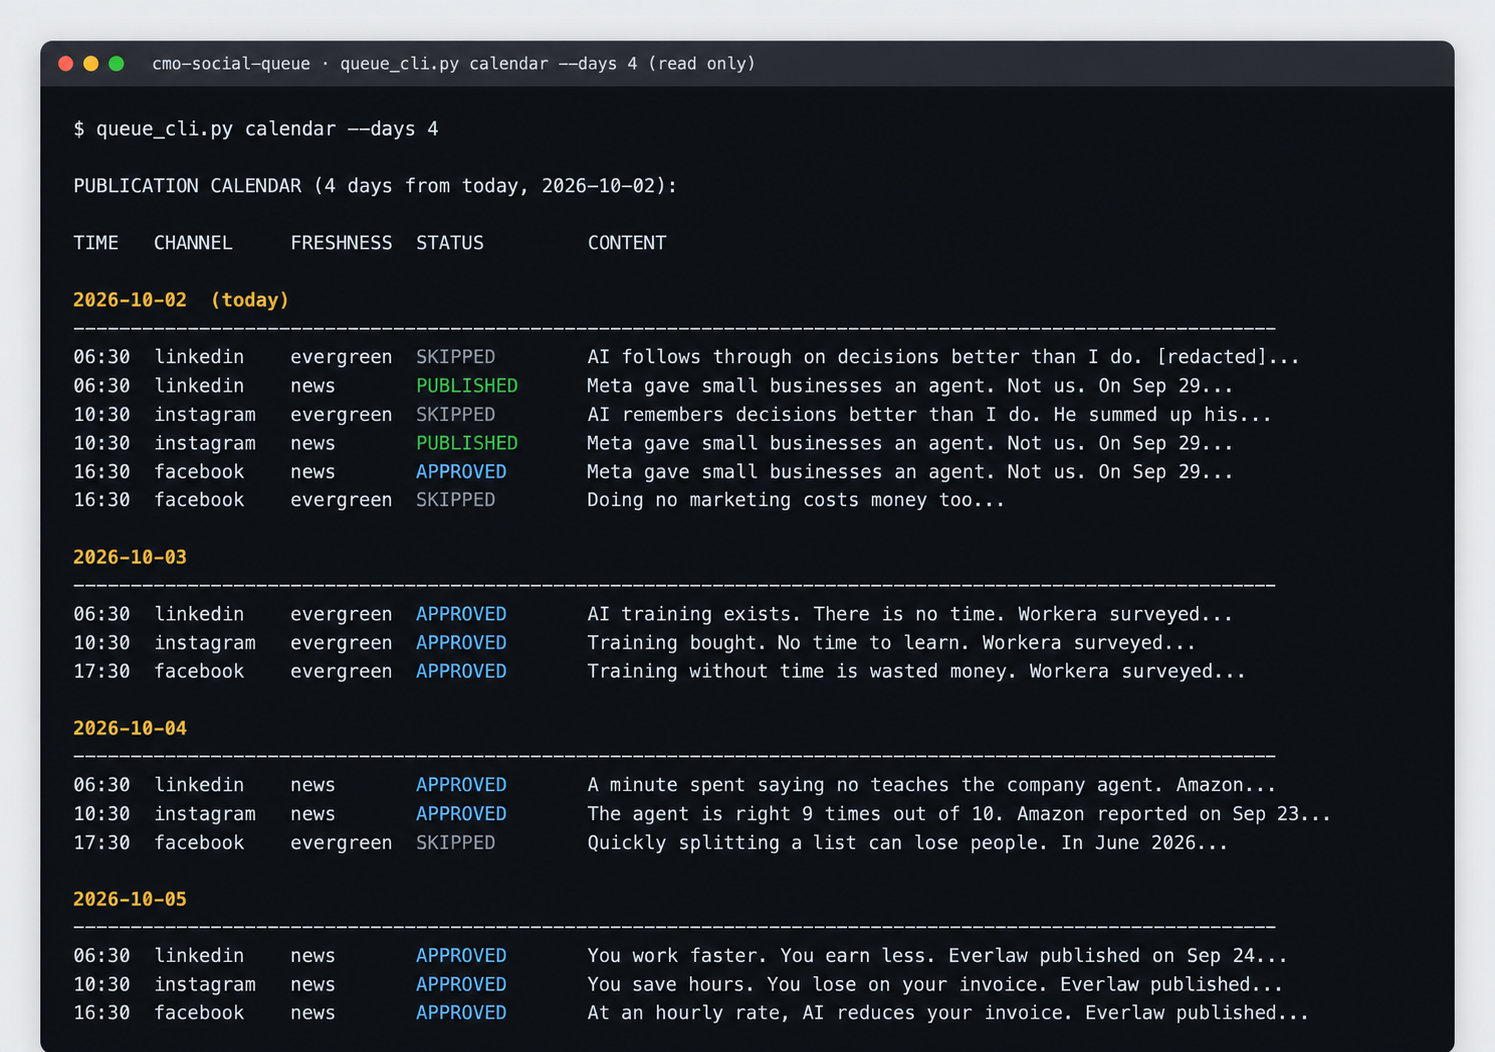Click PUBLISHED status in the instagram news Meta row
The image size is (1495, 1052).
(x=467, y=443)
